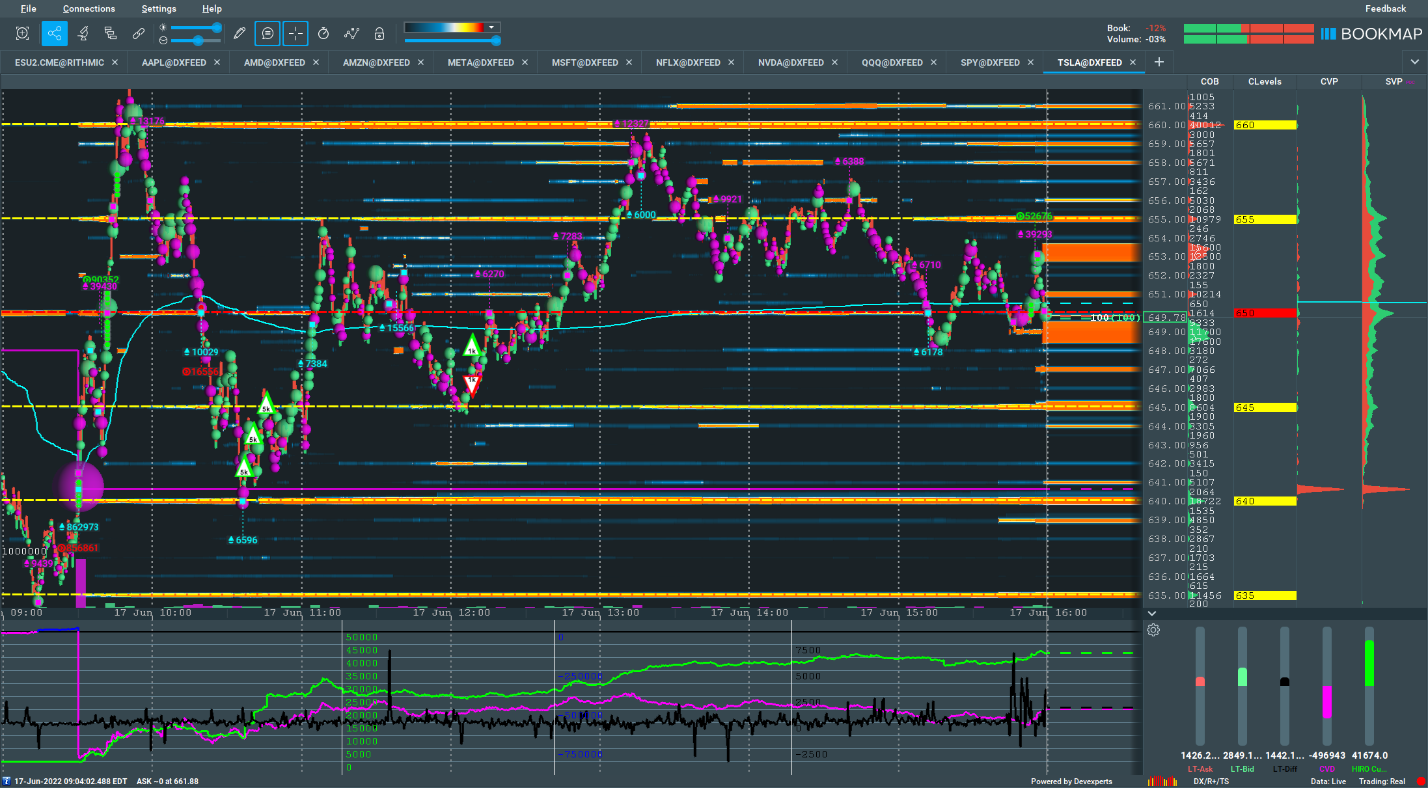Screen dimensions: 1428x788
Task: Click the LT-Bid widget gauge
Action: point(1242,686)
